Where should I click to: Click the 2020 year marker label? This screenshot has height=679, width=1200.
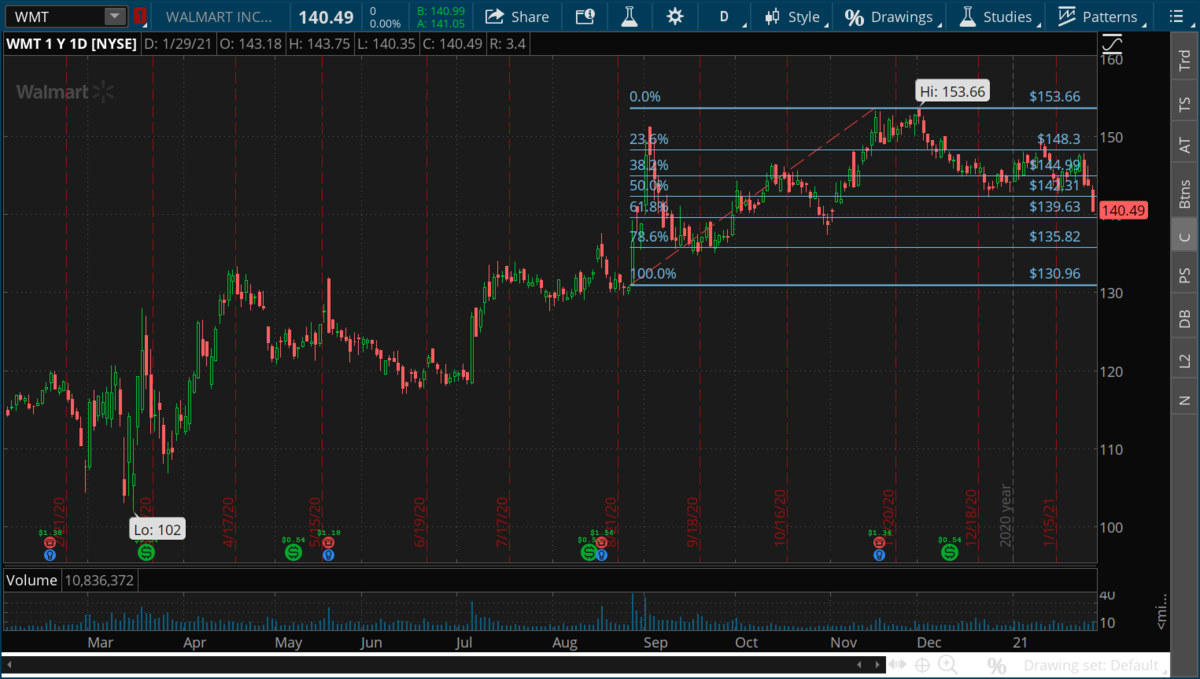point(1007,515)
